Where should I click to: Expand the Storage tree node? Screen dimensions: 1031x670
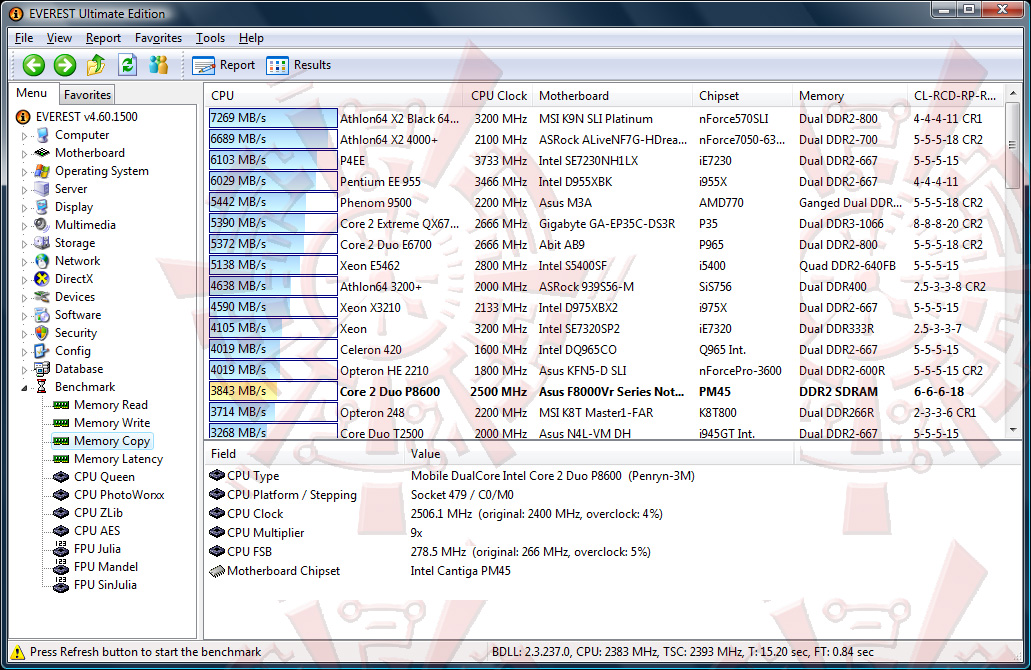(24, 244)
